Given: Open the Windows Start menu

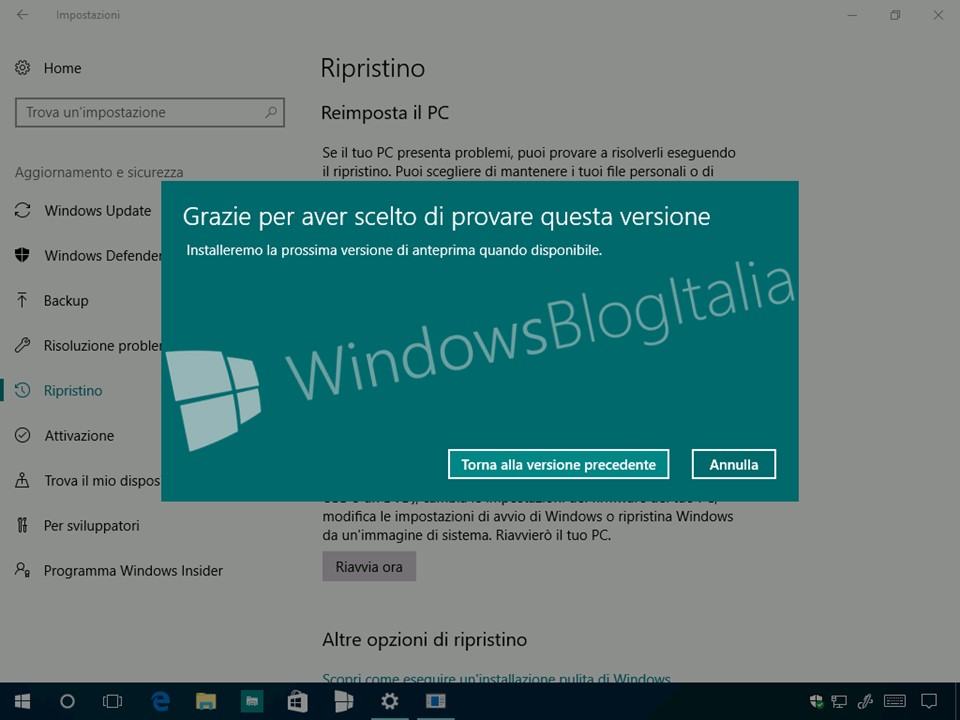Looking at the screenshot, I should point(23,701).
